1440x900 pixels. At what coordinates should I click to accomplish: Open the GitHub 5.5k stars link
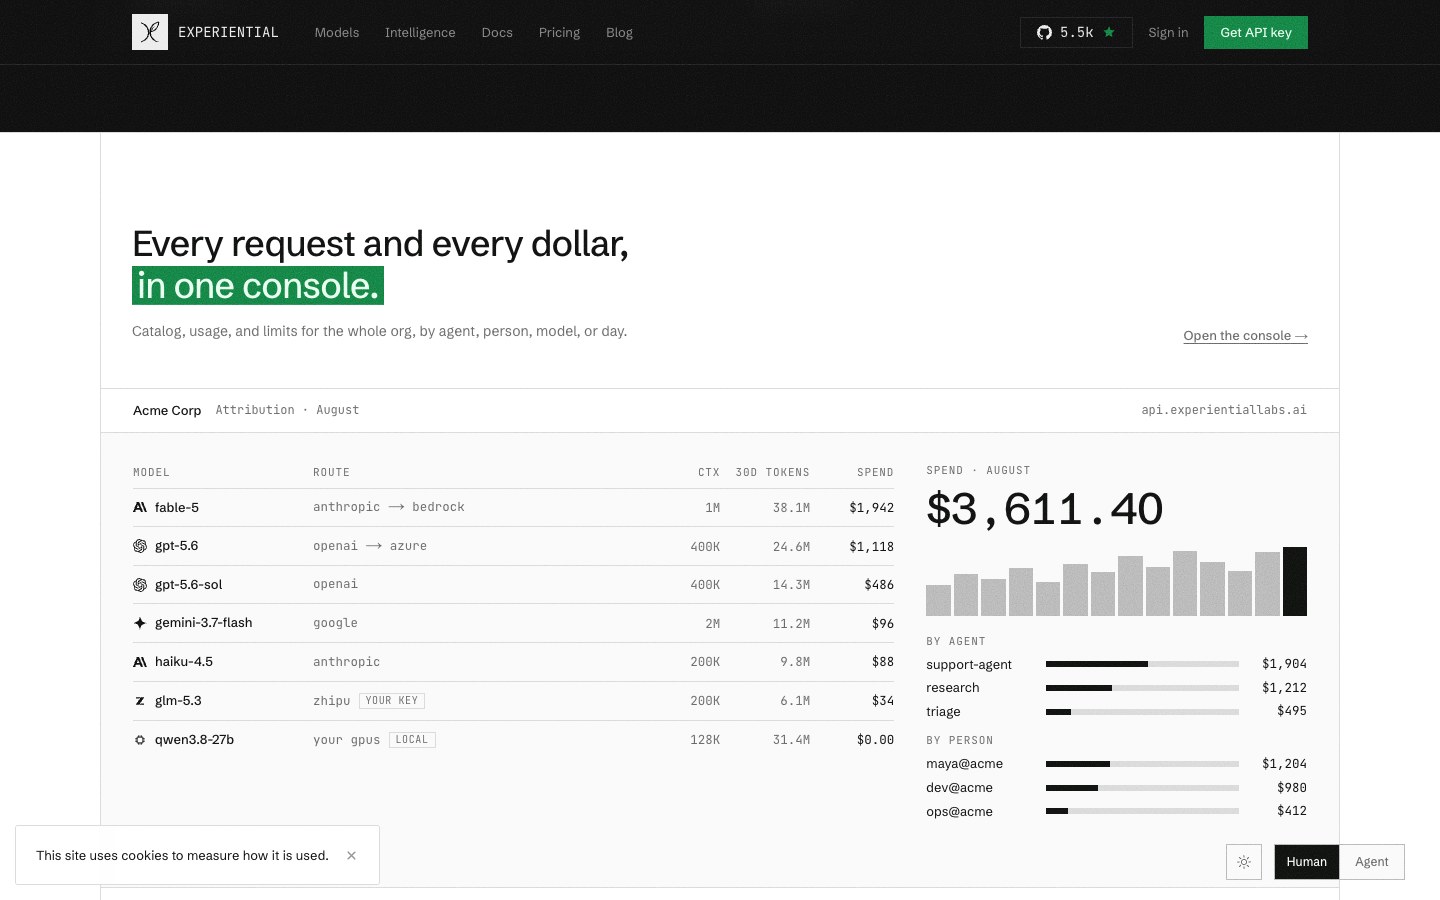[x=1076, y=32]
